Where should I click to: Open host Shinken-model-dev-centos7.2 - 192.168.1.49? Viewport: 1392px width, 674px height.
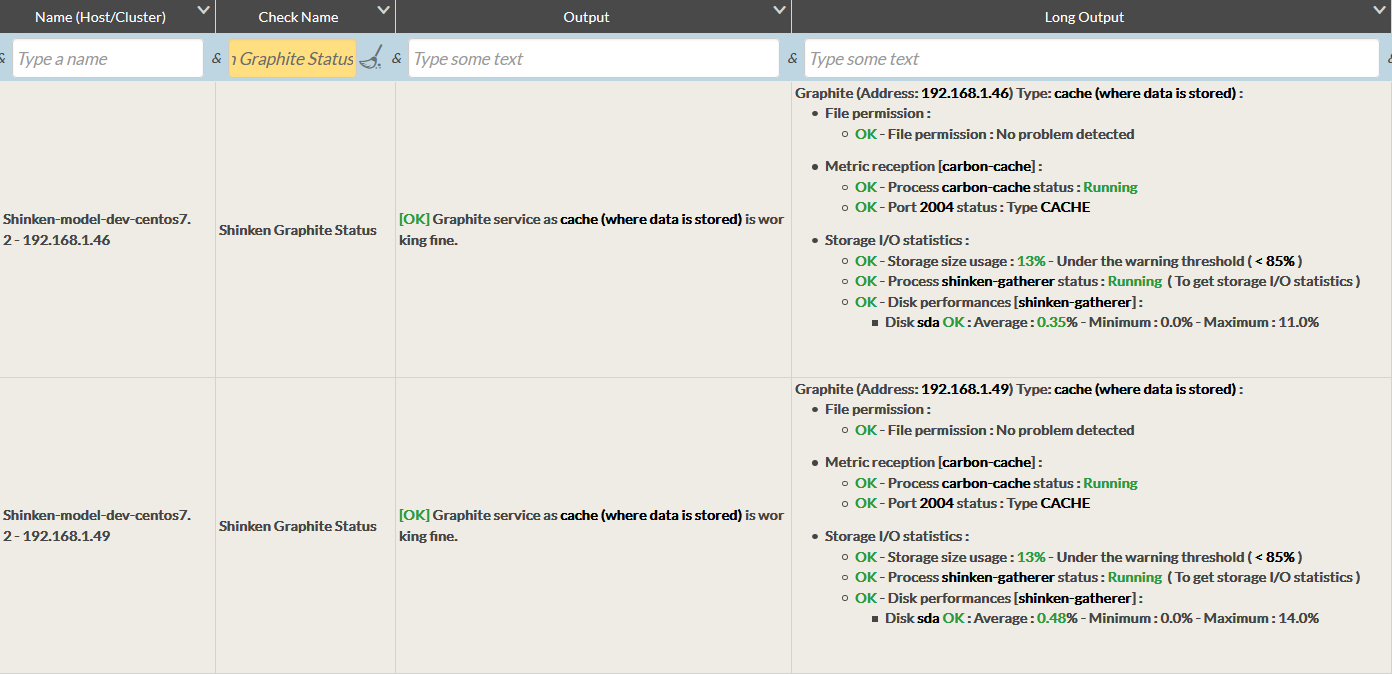[x=96, y=525]
